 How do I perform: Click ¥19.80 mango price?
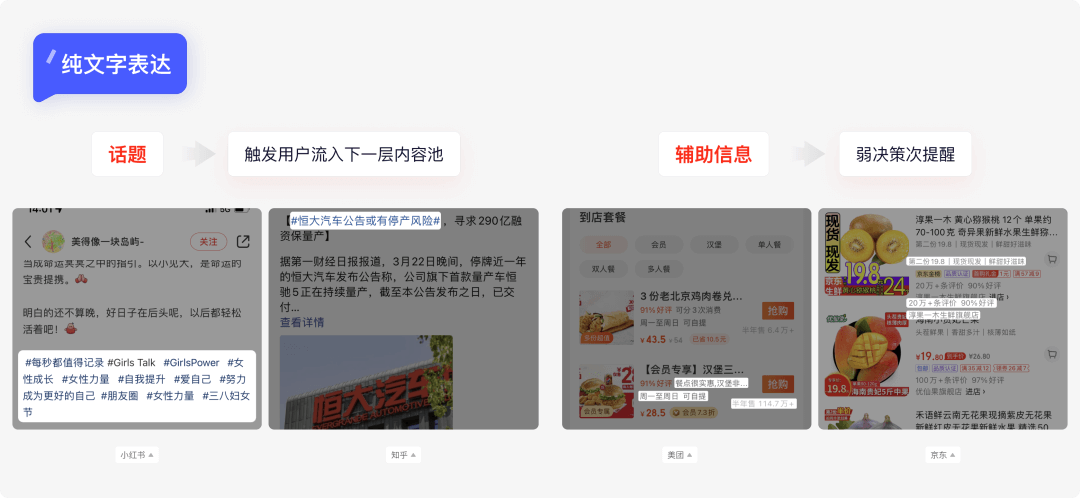click(928, 356)
